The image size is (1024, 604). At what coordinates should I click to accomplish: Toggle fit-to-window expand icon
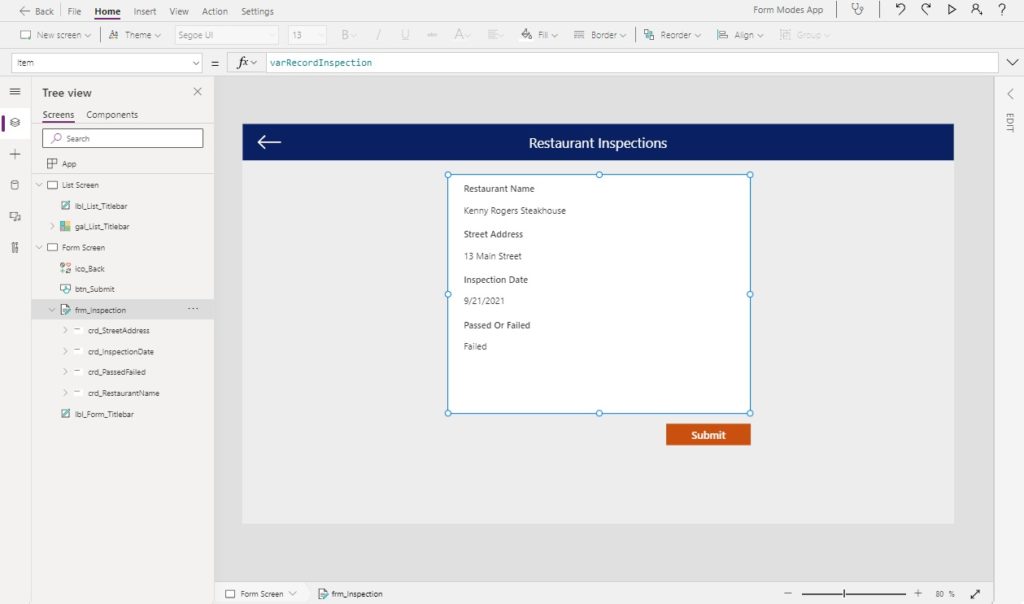coord(975,594)
